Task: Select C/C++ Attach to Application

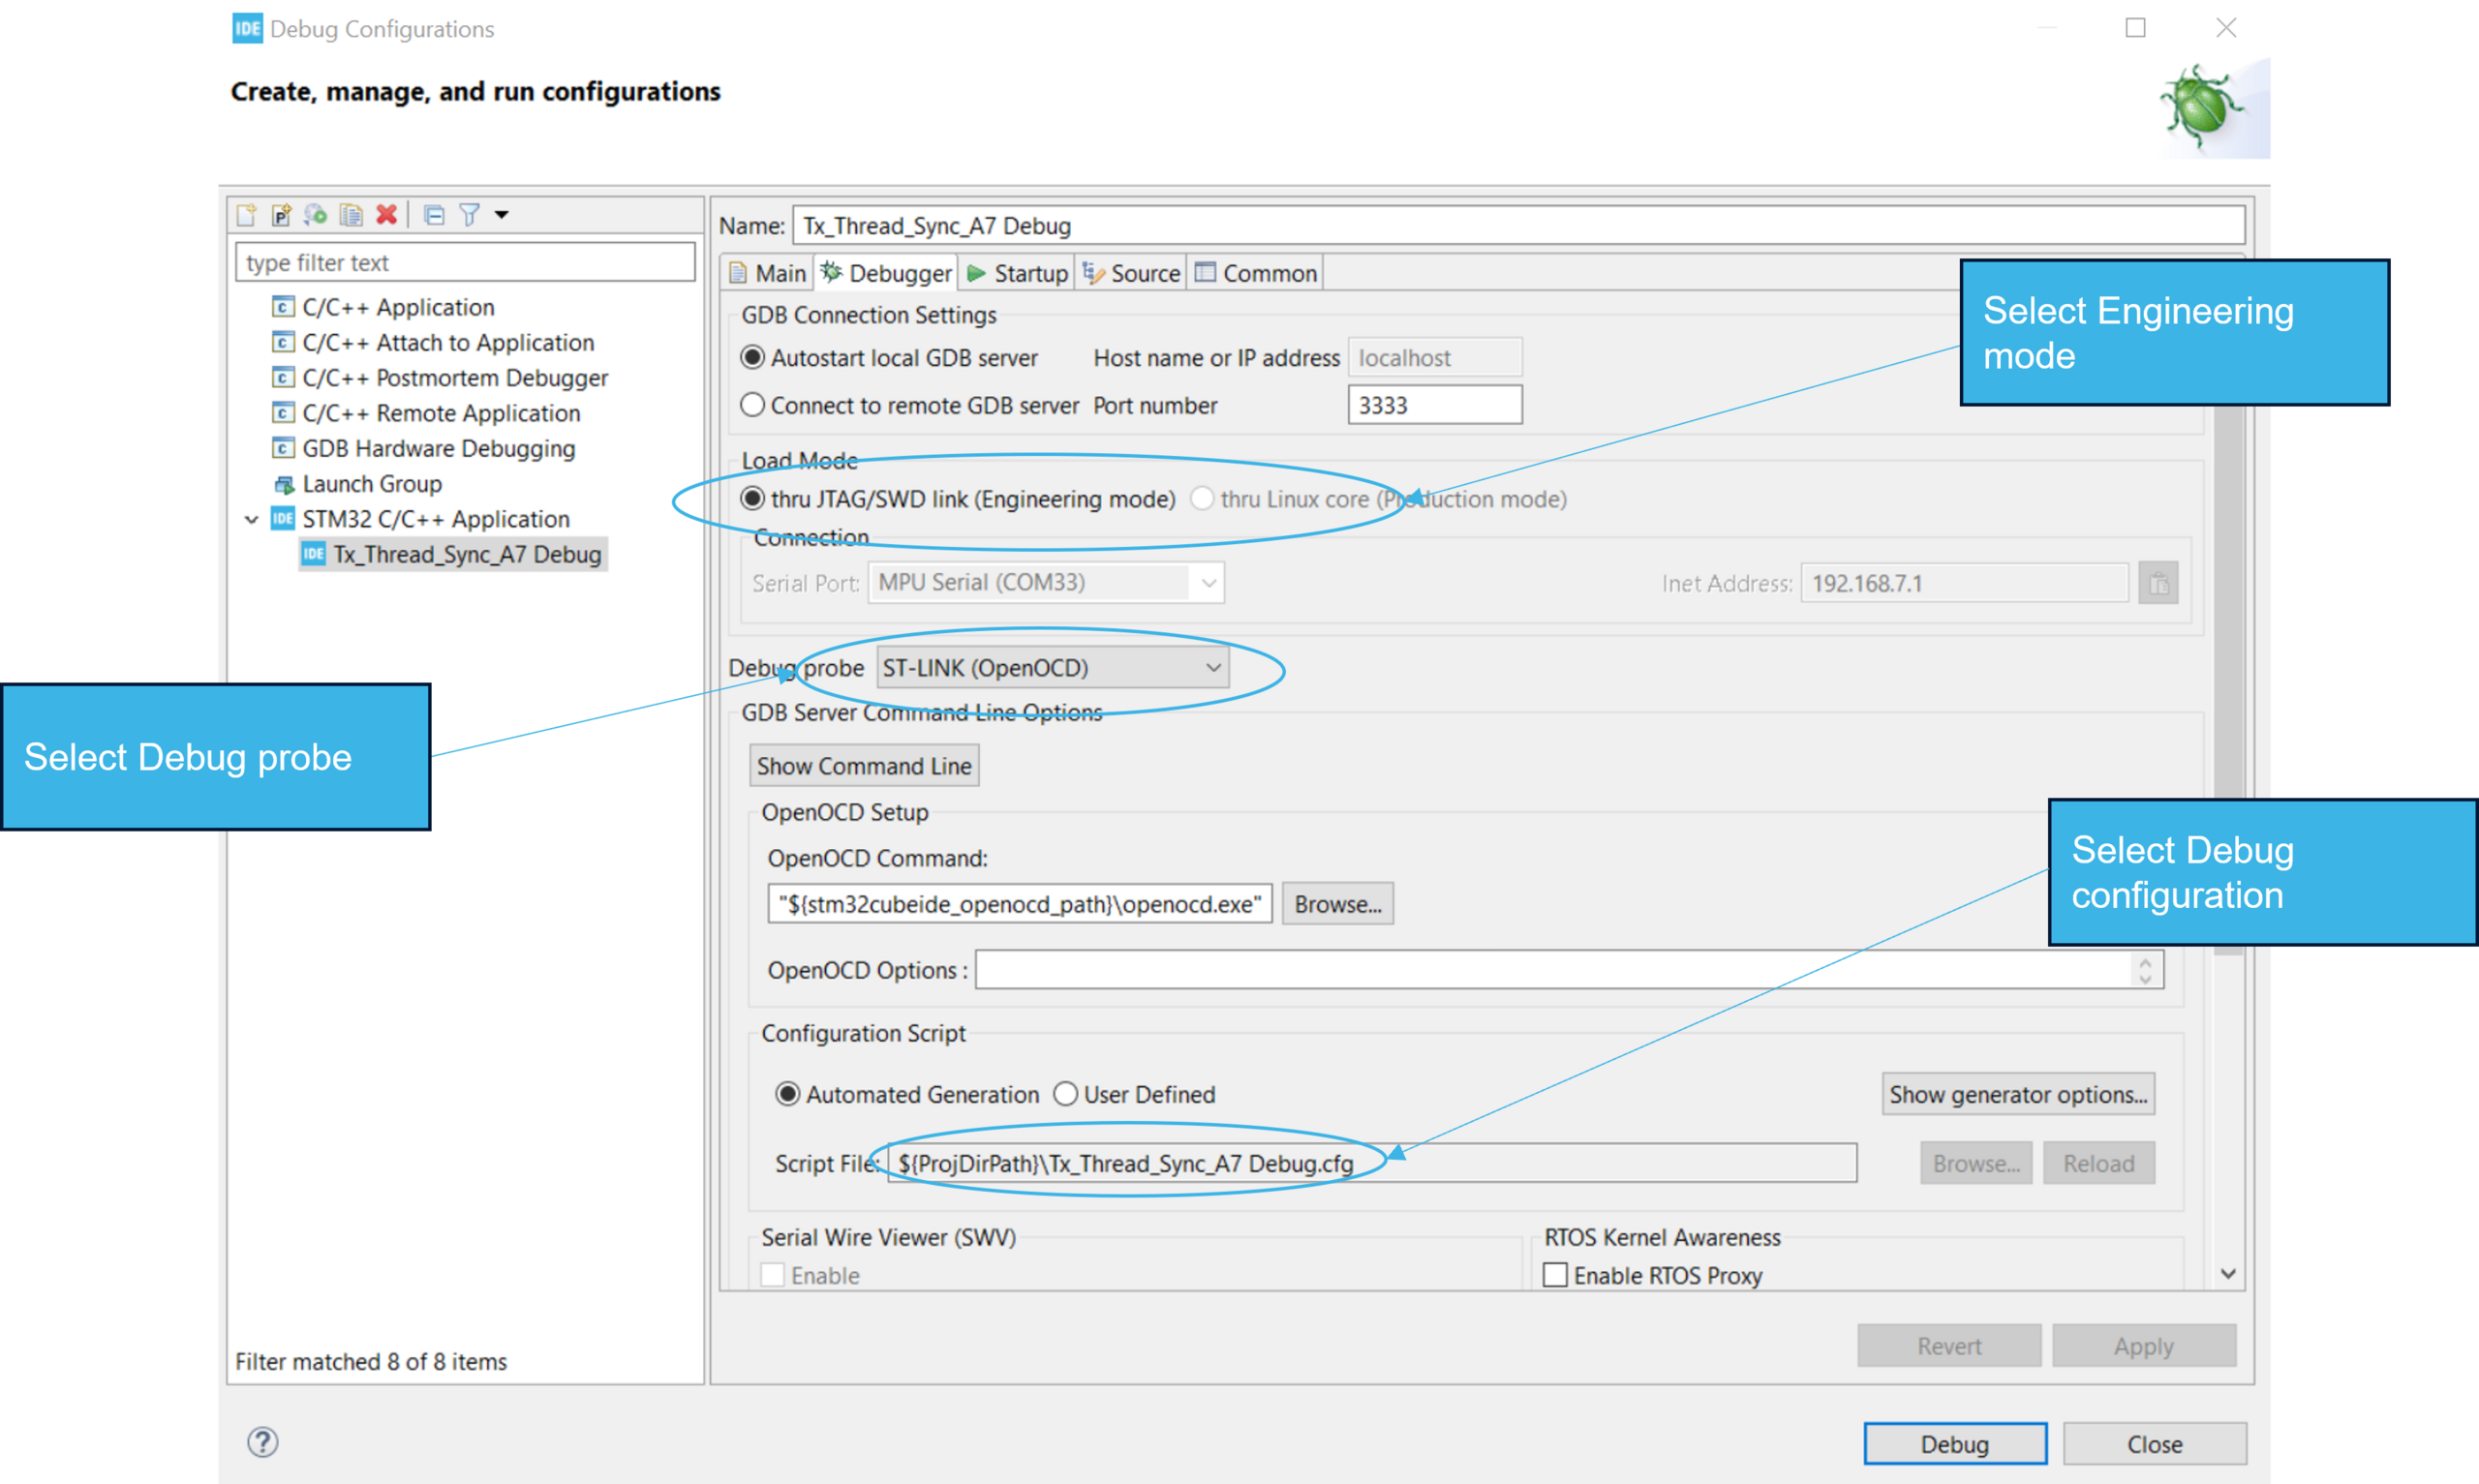Action: [433, 342]
